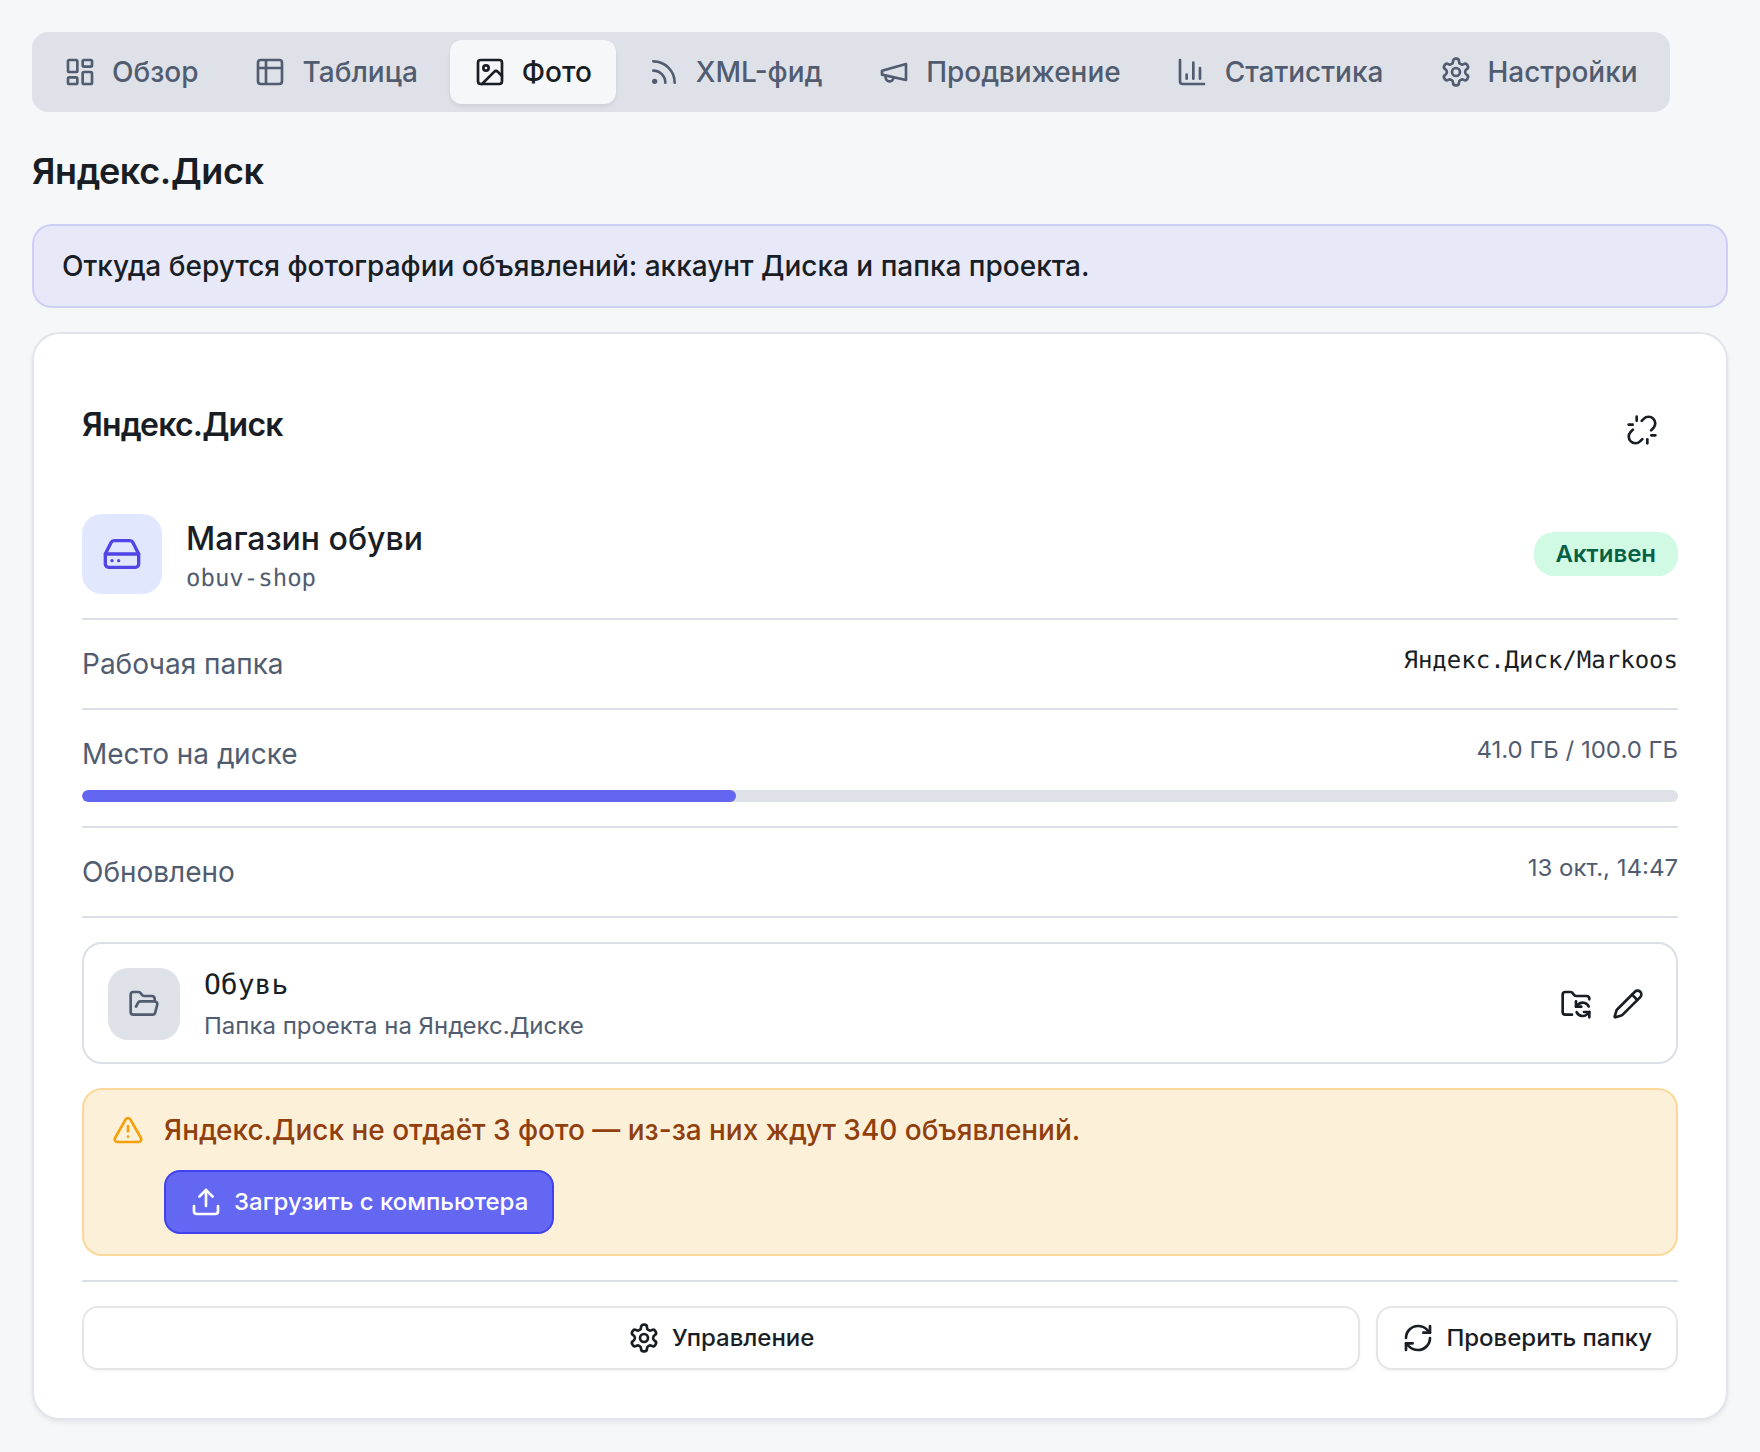Click the Обновлено label
Viewport: 1760px width, 1452px height.
[158, 872]
